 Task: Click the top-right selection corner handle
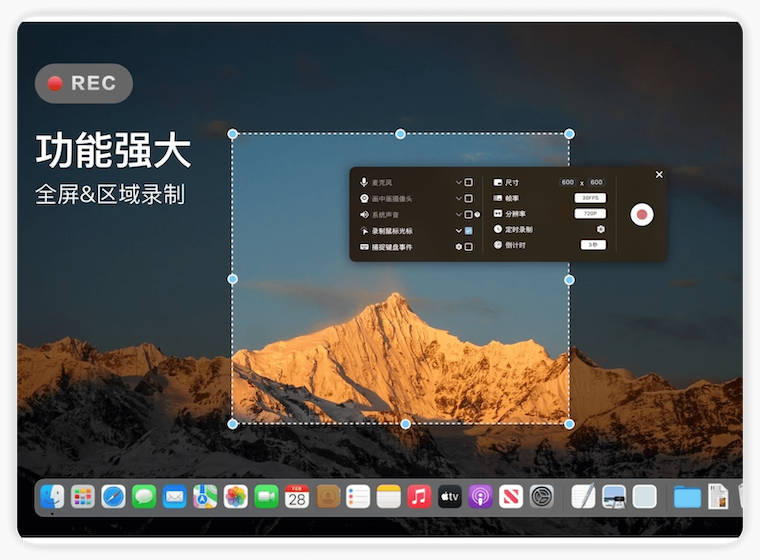[569, 134]
